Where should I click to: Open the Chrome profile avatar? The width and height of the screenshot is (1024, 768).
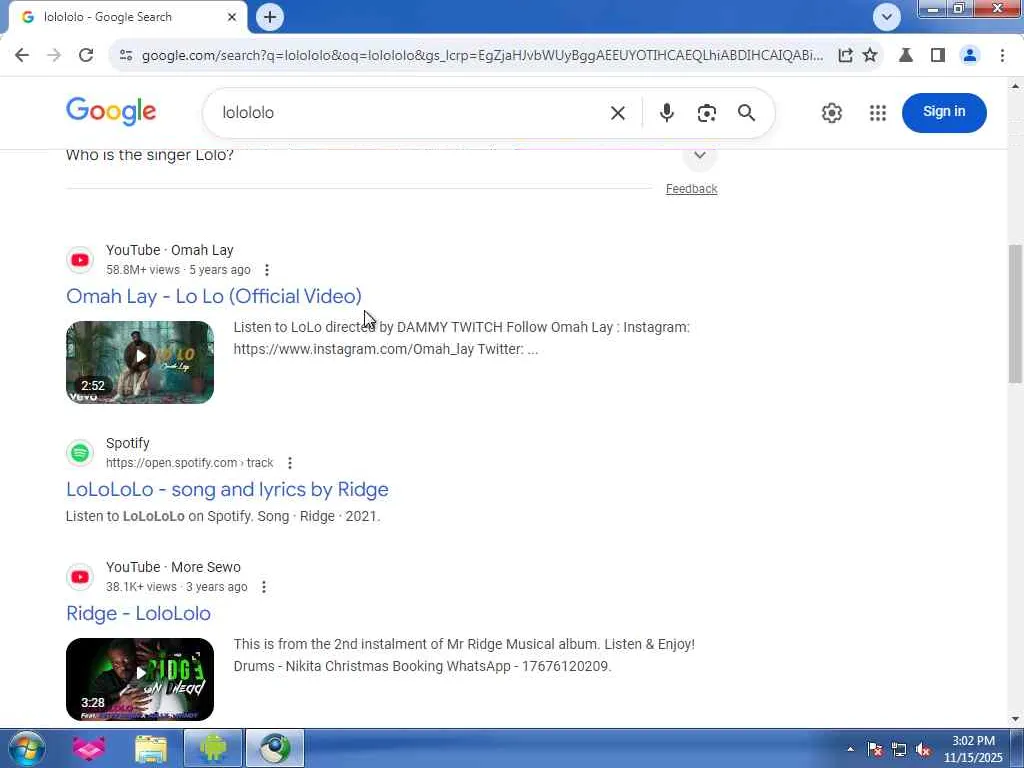970,56
